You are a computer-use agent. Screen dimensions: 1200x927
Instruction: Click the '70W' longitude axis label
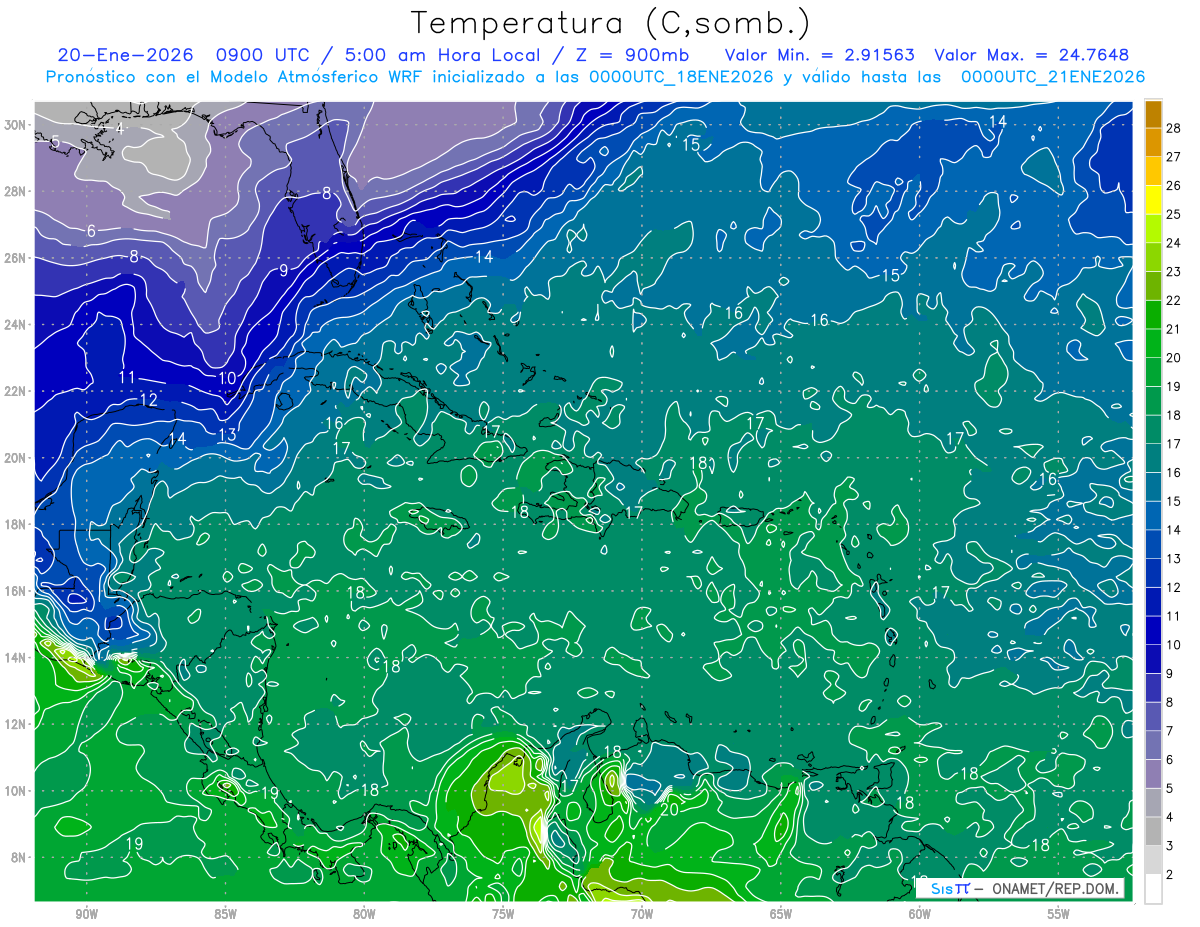point(642,915)
